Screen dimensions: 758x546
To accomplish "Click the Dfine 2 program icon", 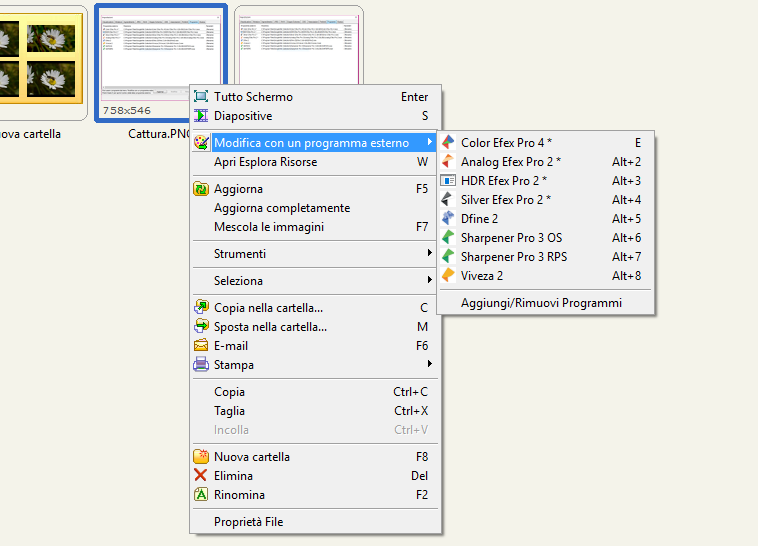I will (x=448, y=219).
